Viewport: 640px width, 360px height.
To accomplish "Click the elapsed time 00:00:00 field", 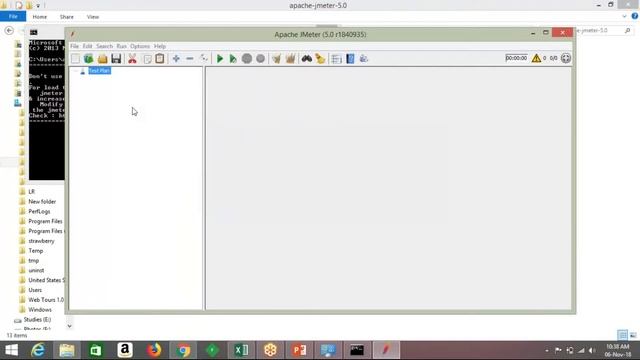I will pyautogui.click(x=516, y=58).
